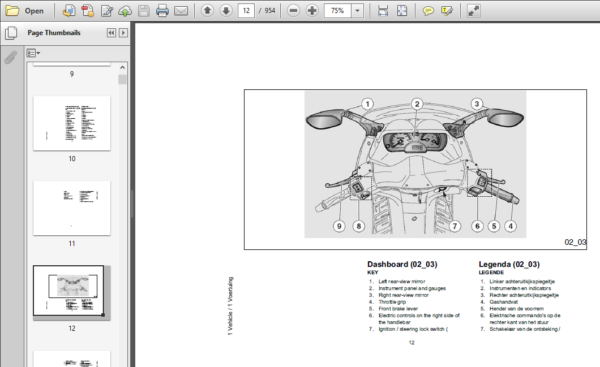The image size is (600, 367).
Task: Click the 'Left rear-view mirror' list entry
Action: (402, 281)
